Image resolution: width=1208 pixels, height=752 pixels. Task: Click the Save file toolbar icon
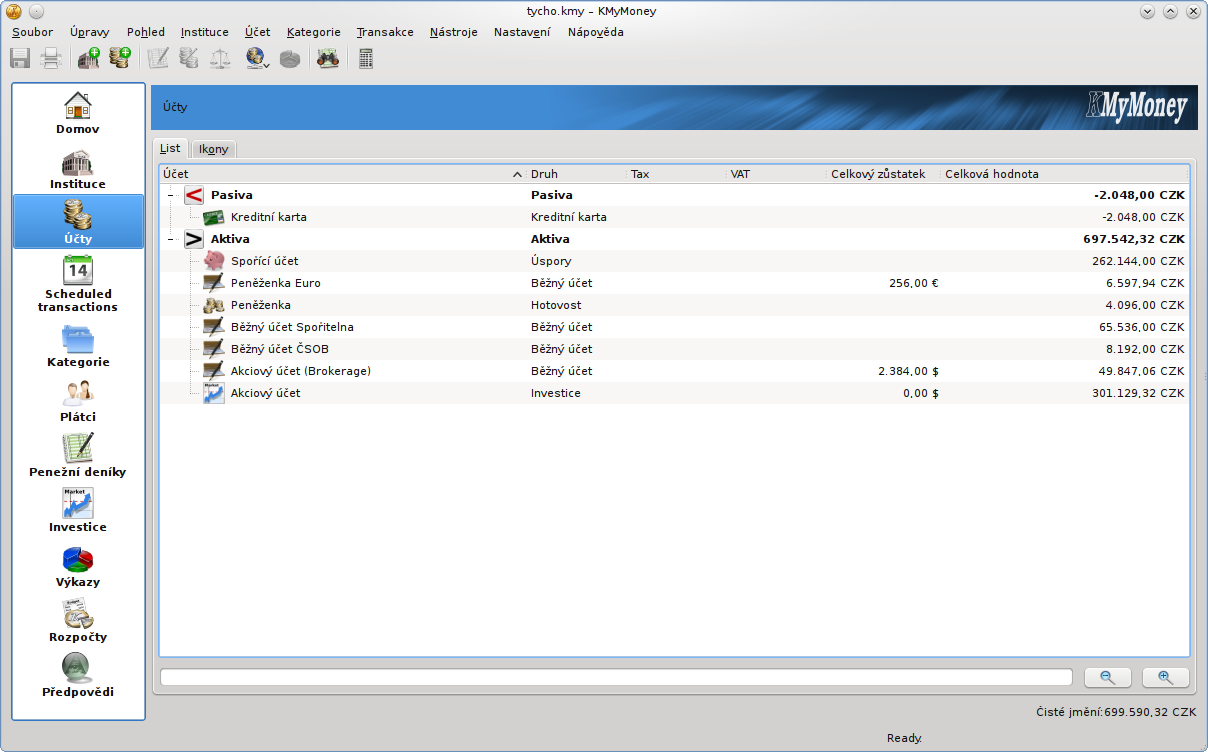20,58
